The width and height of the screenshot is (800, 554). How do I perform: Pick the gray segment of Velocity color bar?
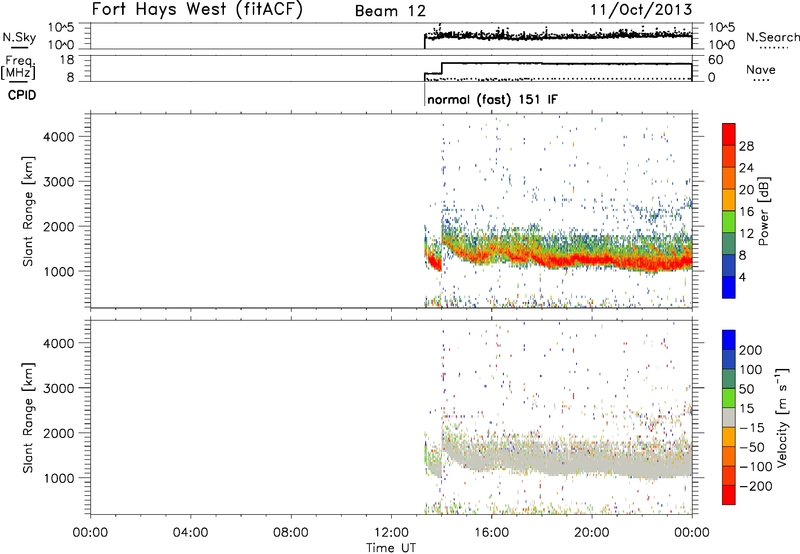point(729,417)
